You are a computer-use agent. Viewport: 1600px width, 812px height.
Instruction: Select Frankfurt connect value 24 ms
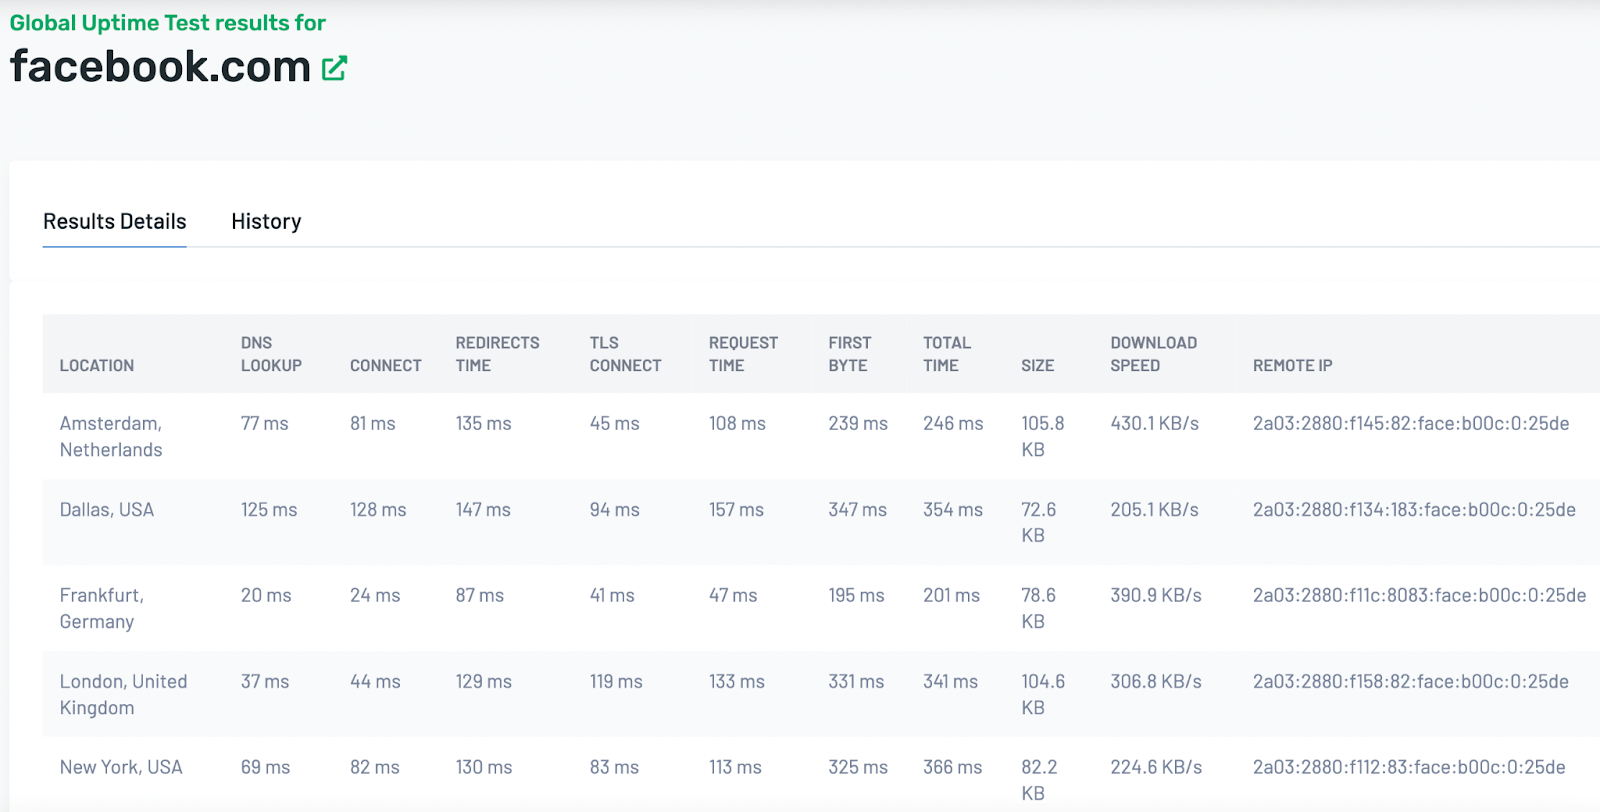pos(375,596)
